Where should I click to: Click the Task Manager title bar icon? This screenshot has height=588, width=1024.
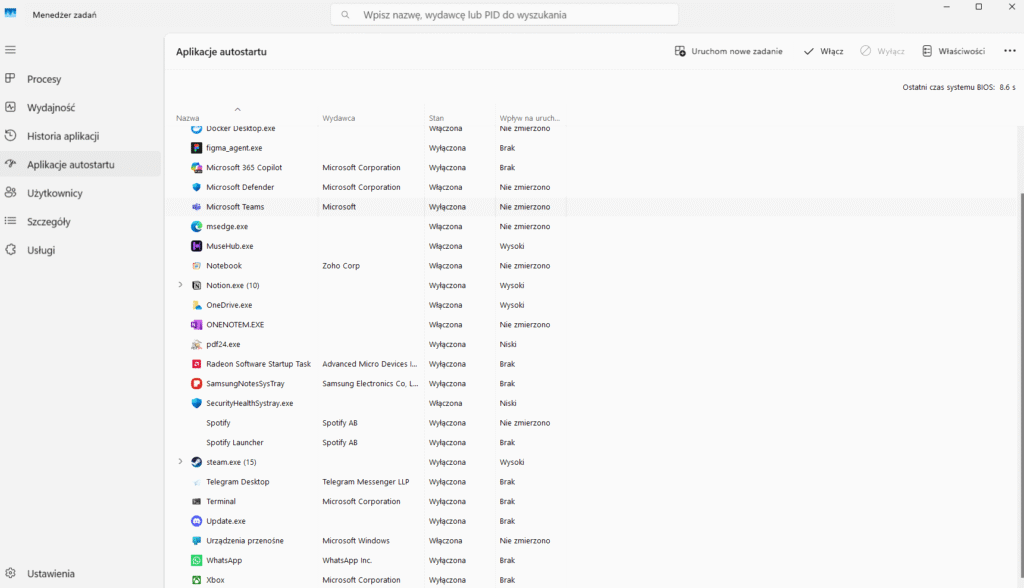(x=10, y=14)
